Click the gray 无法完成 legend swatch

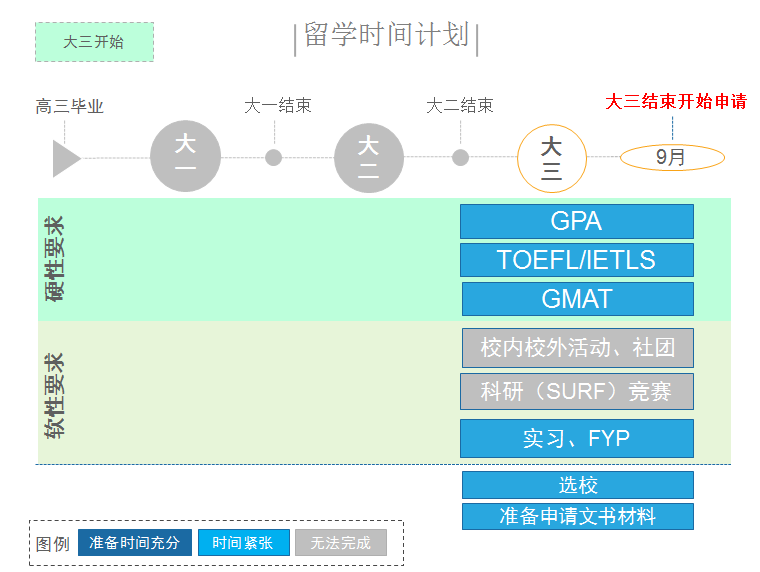pyautogui.click(x=341, y=542)
